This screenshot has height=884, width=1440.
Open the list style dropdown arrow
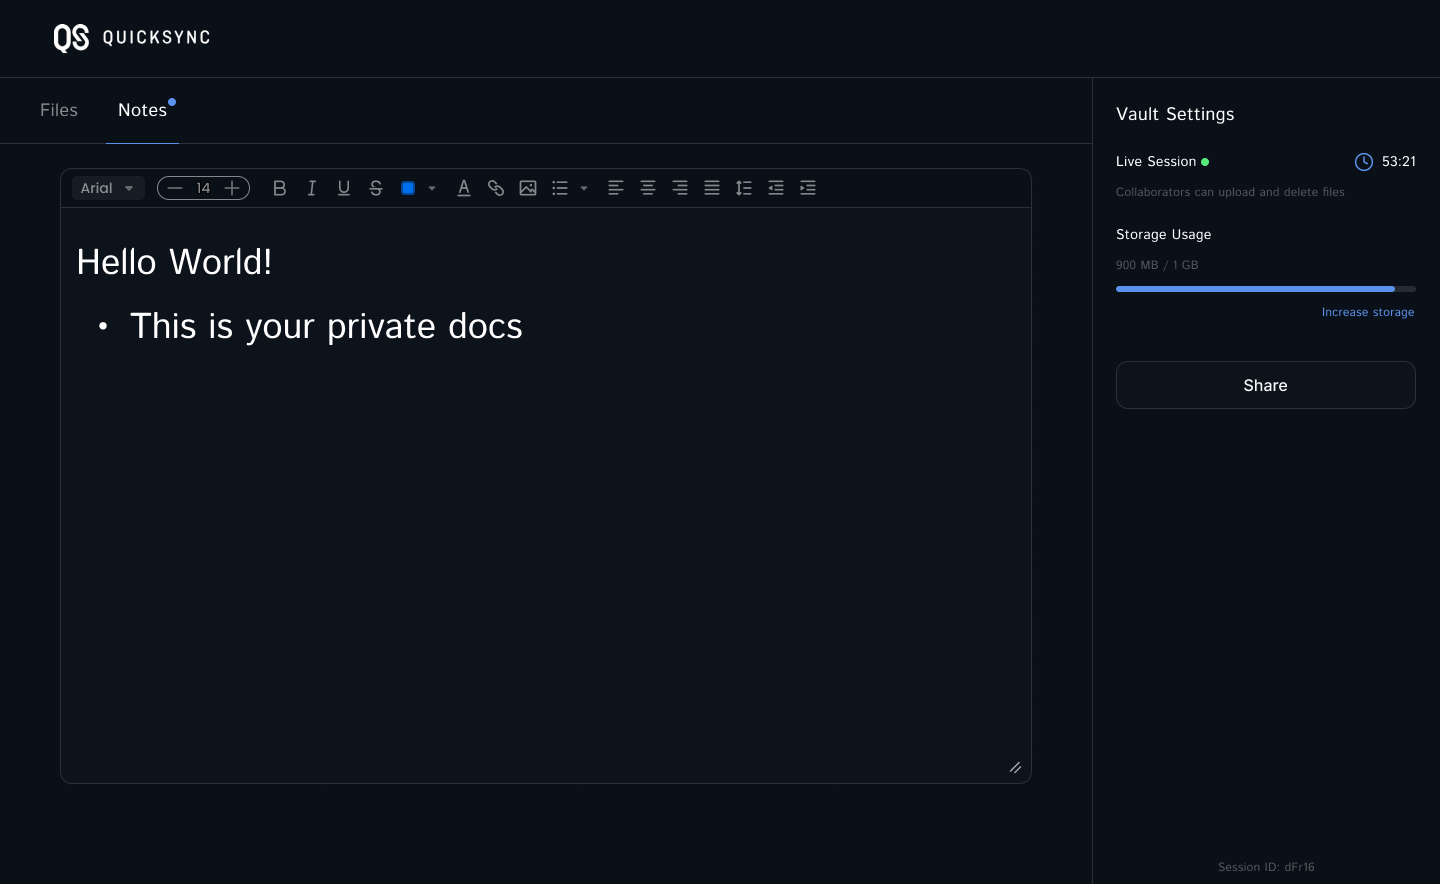pos(584,188)
